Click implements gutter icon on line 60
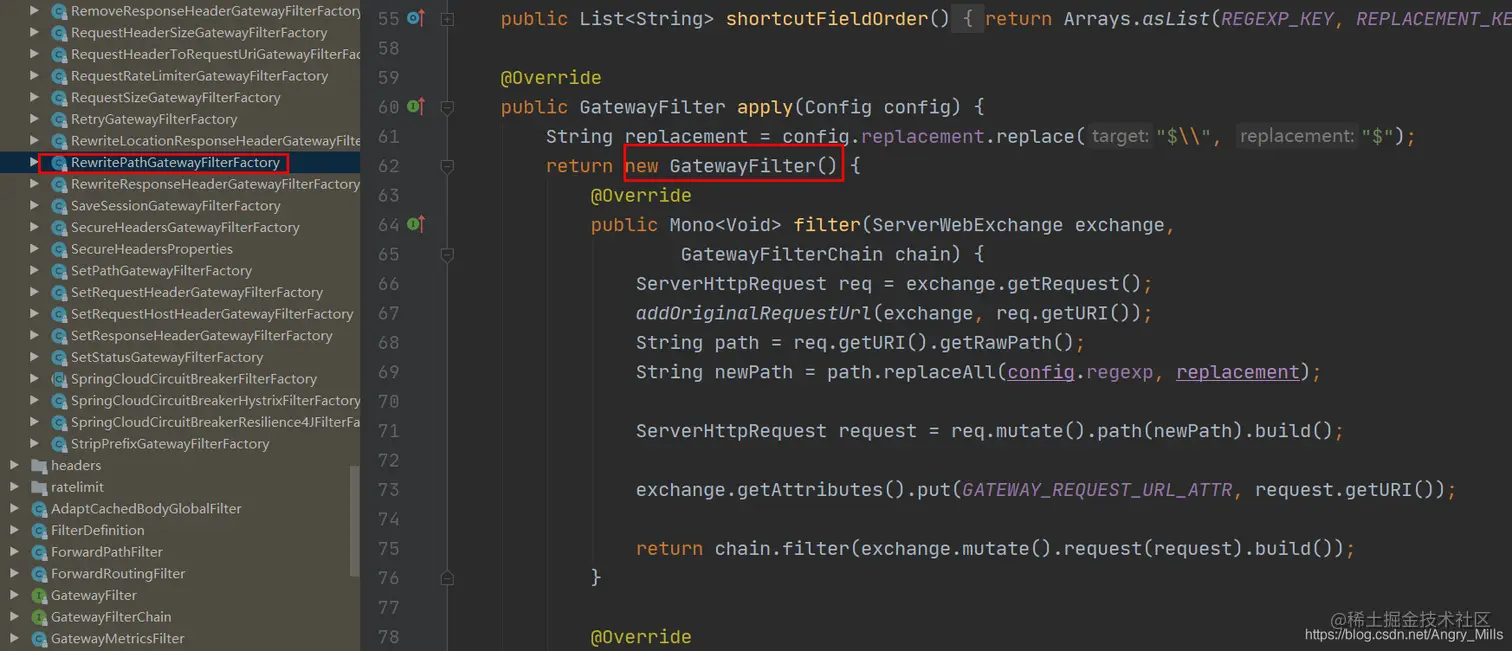The height and width of the screenshot is (651, 1512). [416, 106]
